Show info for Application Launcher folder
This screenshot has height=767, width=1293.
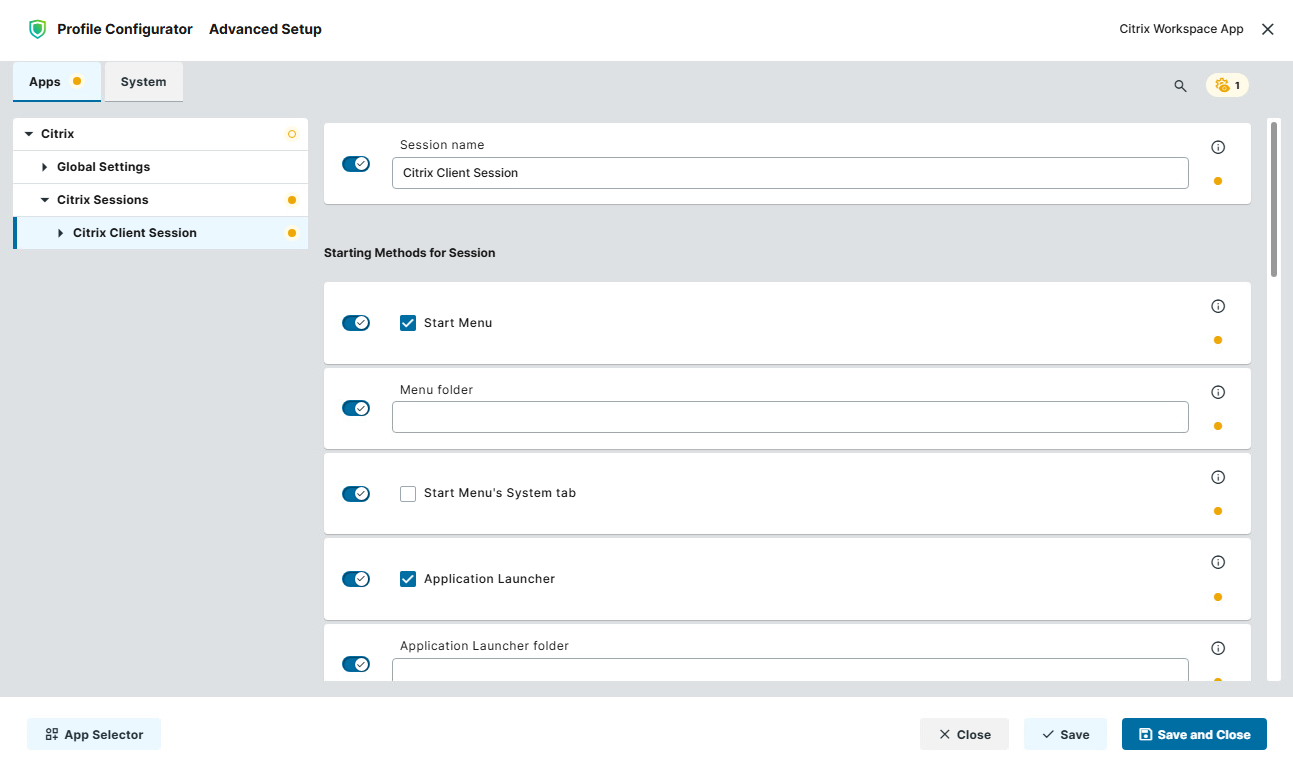pos(1218,647)
